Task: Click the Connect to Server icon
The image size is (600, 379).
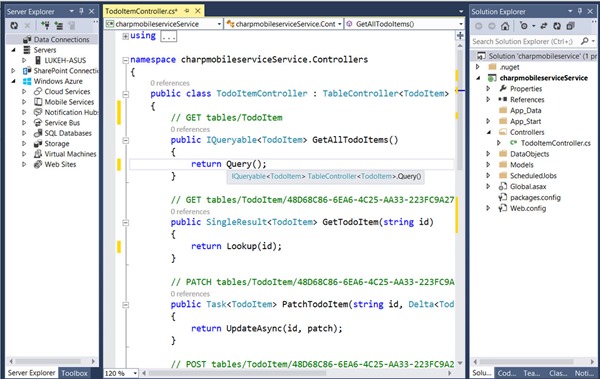Action: pos(59,26)
